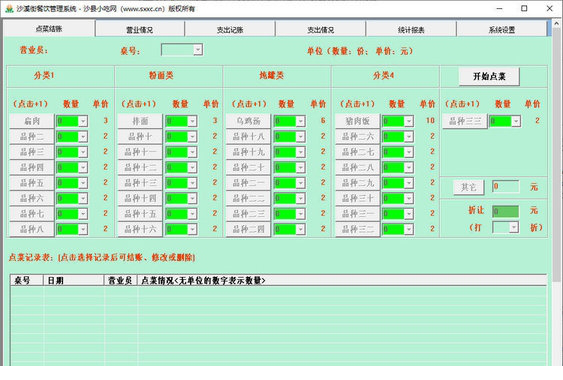Image resolution: width=563 pixels, height=380 pixels.
Task: Click the 品种二十 item button
Action: tap(248, 167)
